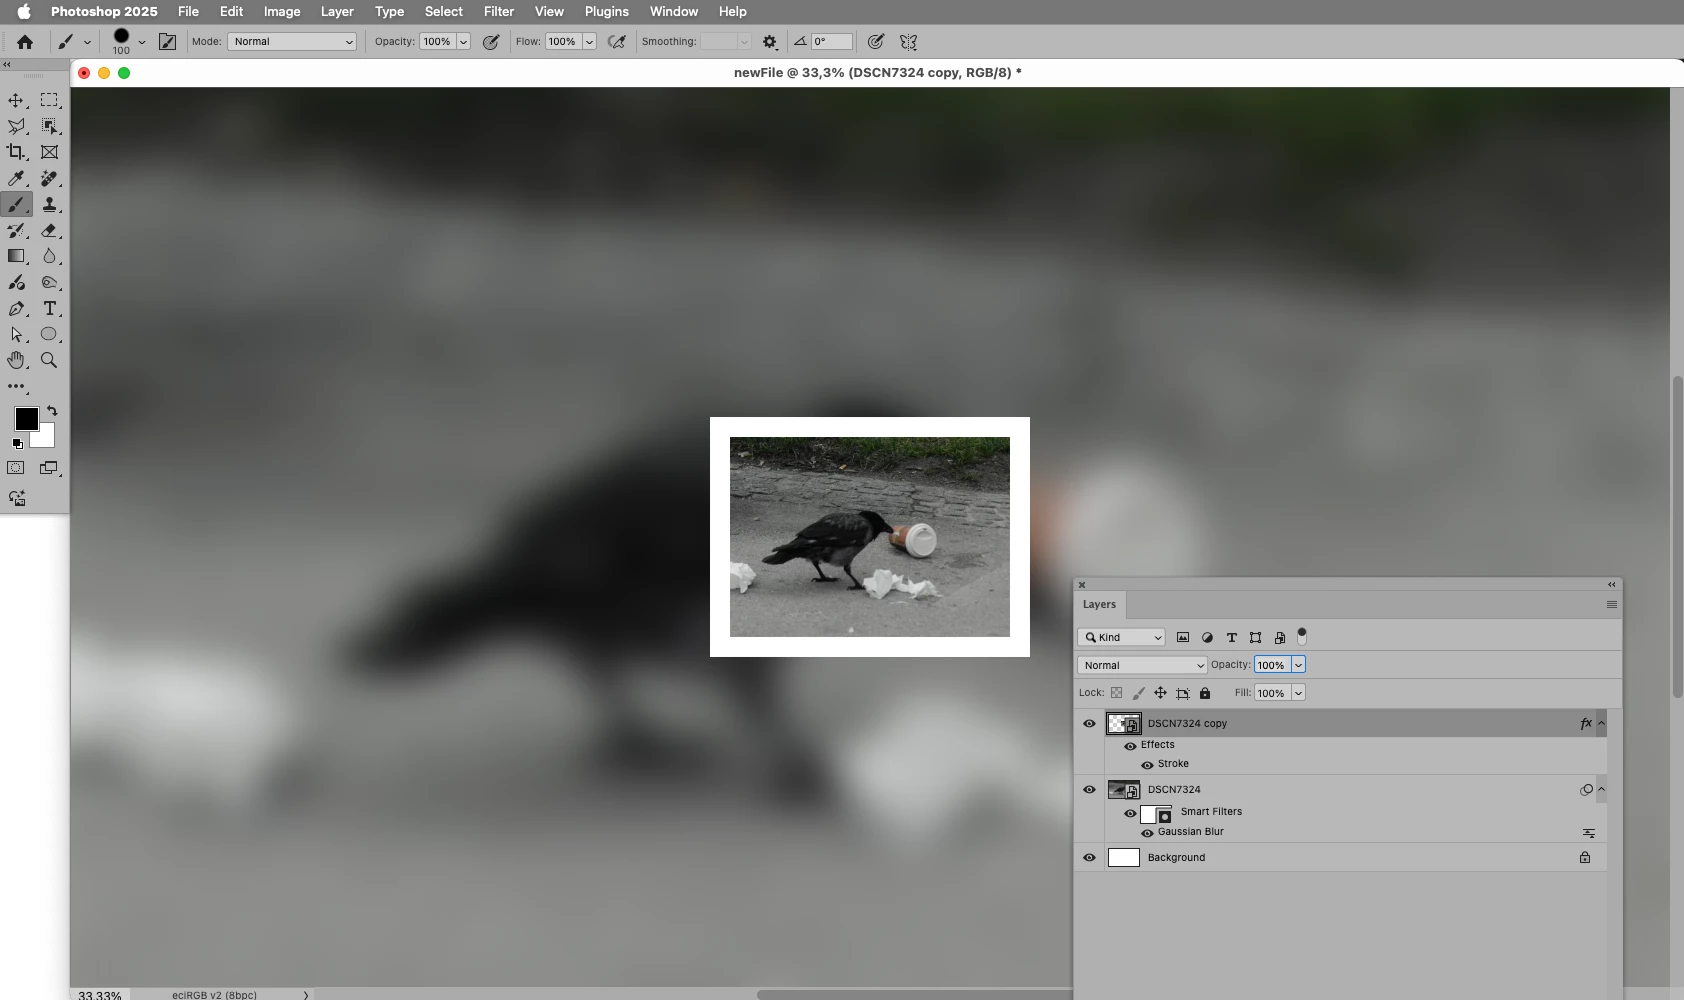1684x1000 pixels.
Task: Toggle visibility of Effects on DSCN7324 copy
Action: (1130, 746)
